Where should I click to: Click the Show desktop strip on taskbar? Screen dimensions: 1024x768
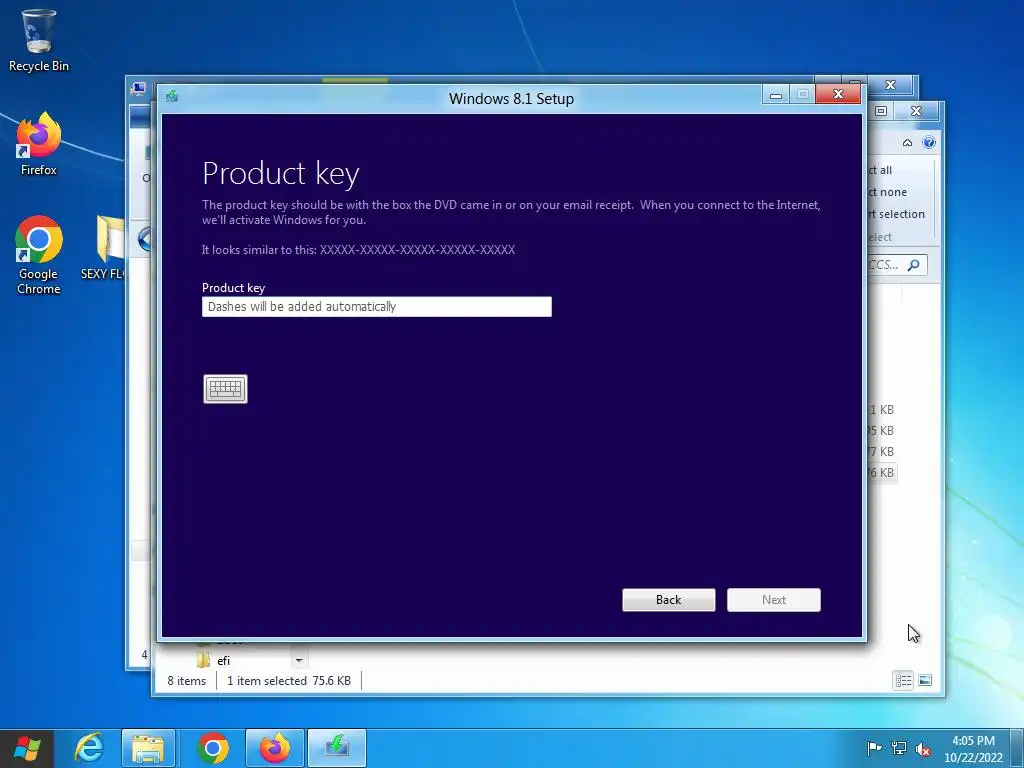[x=1017, y=748]
